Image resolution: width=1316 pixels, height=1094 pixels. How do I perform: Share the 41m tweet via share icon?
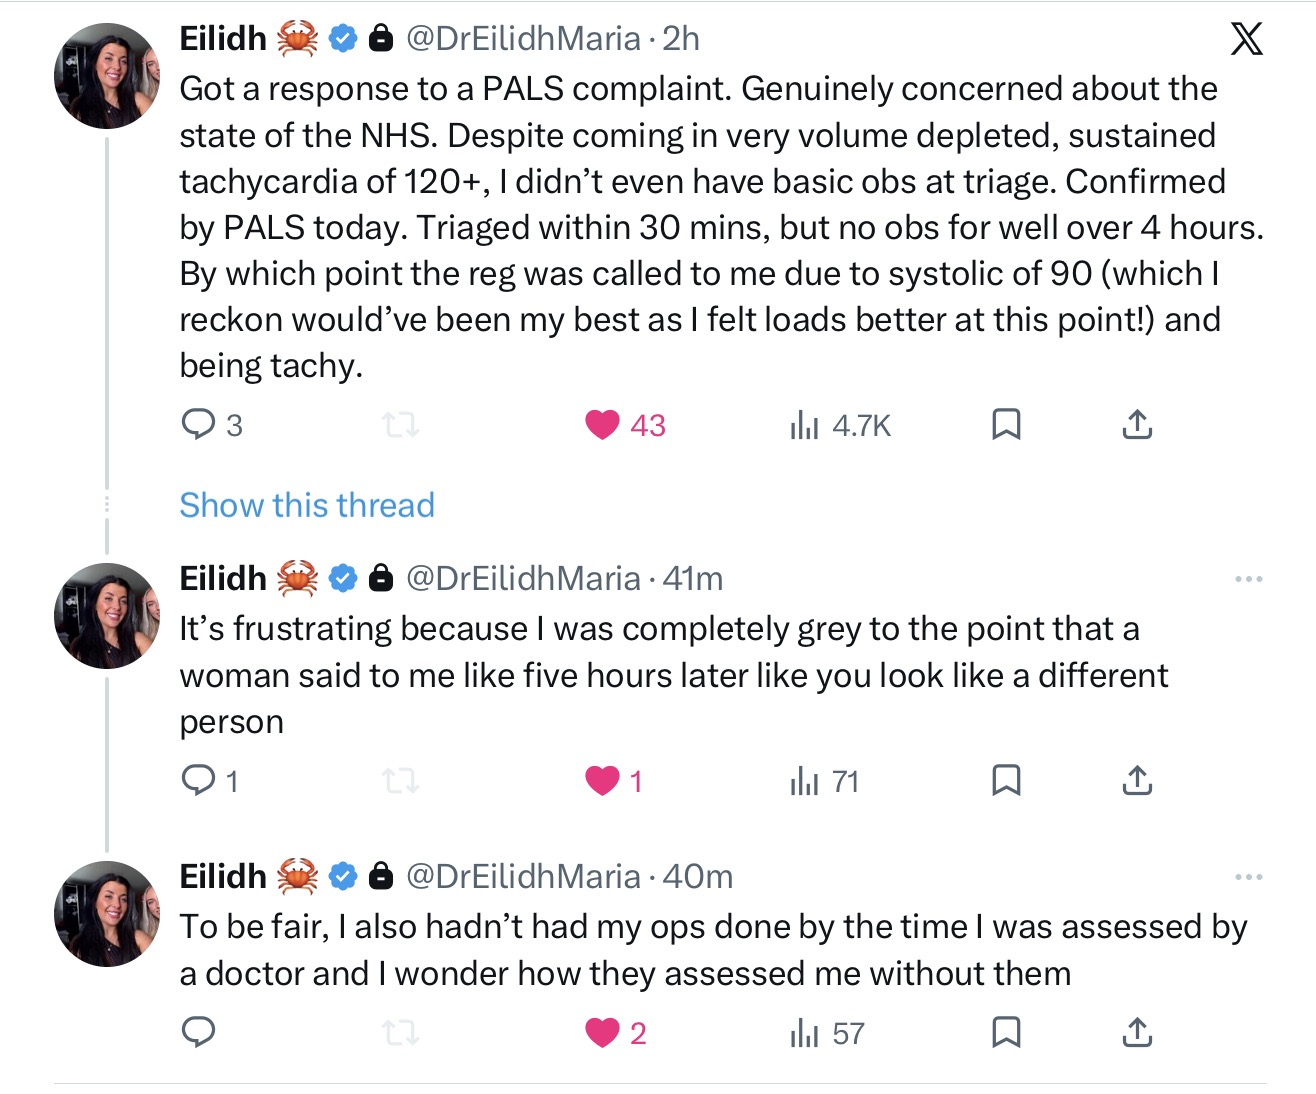pos(1137,780)
